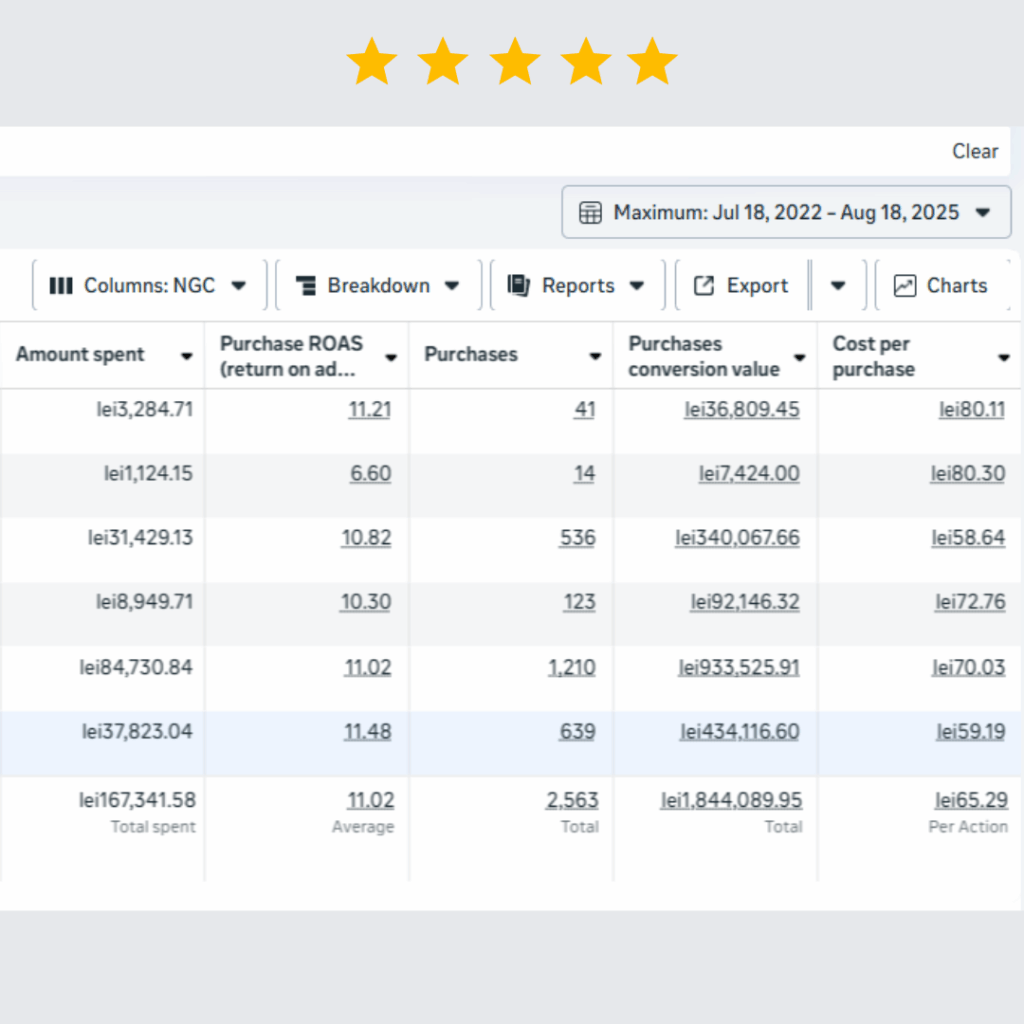The image size is (1024, 1024).
Task: Click the Columns bars icon
Action: pyautogui.click(x=61, y=286)
